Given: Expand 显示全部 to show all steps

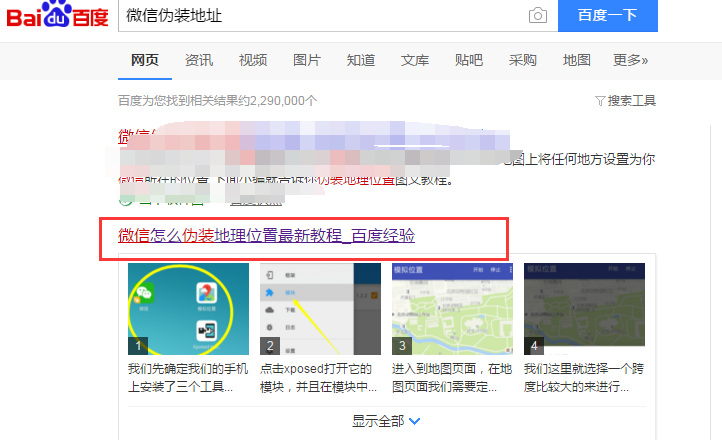Looking at the screenshot, I should (386, 421).
